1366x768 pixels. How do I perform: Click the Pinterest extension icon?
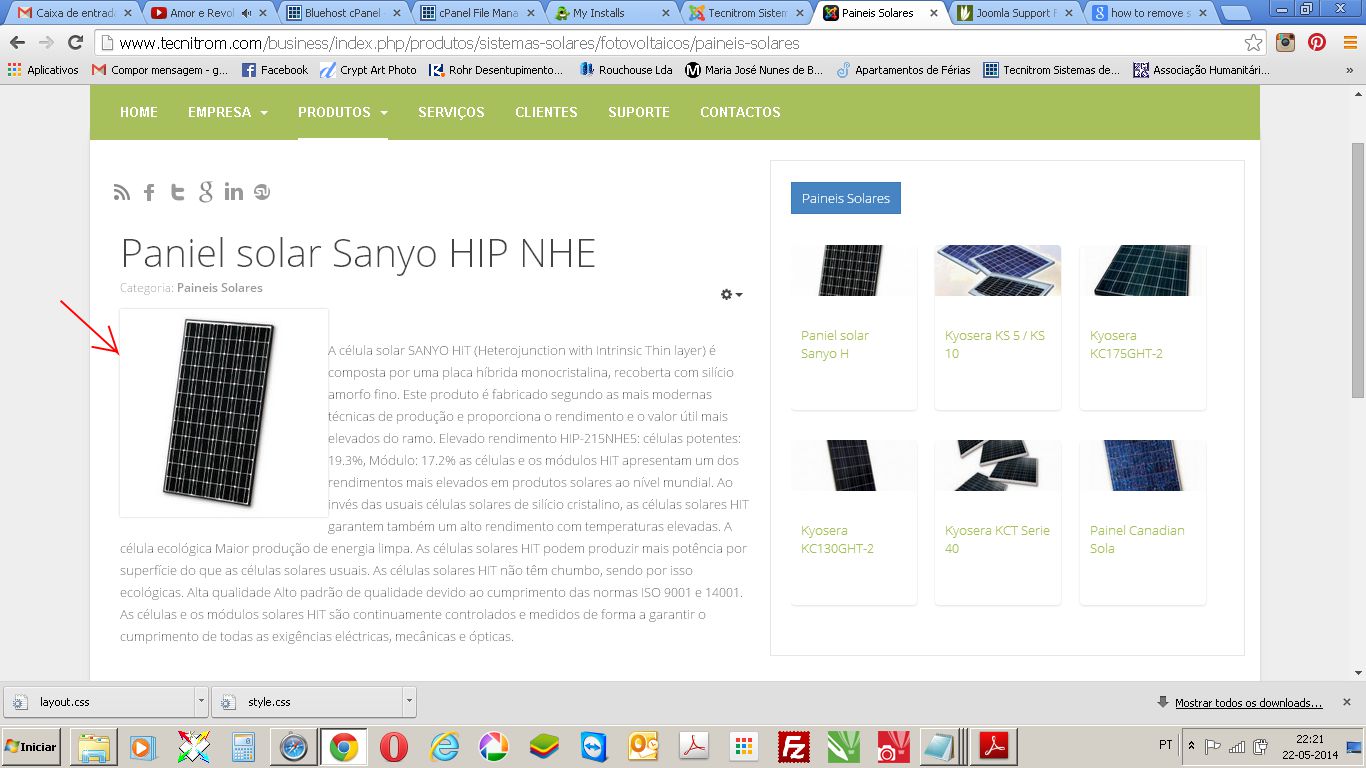(1317, 43)
